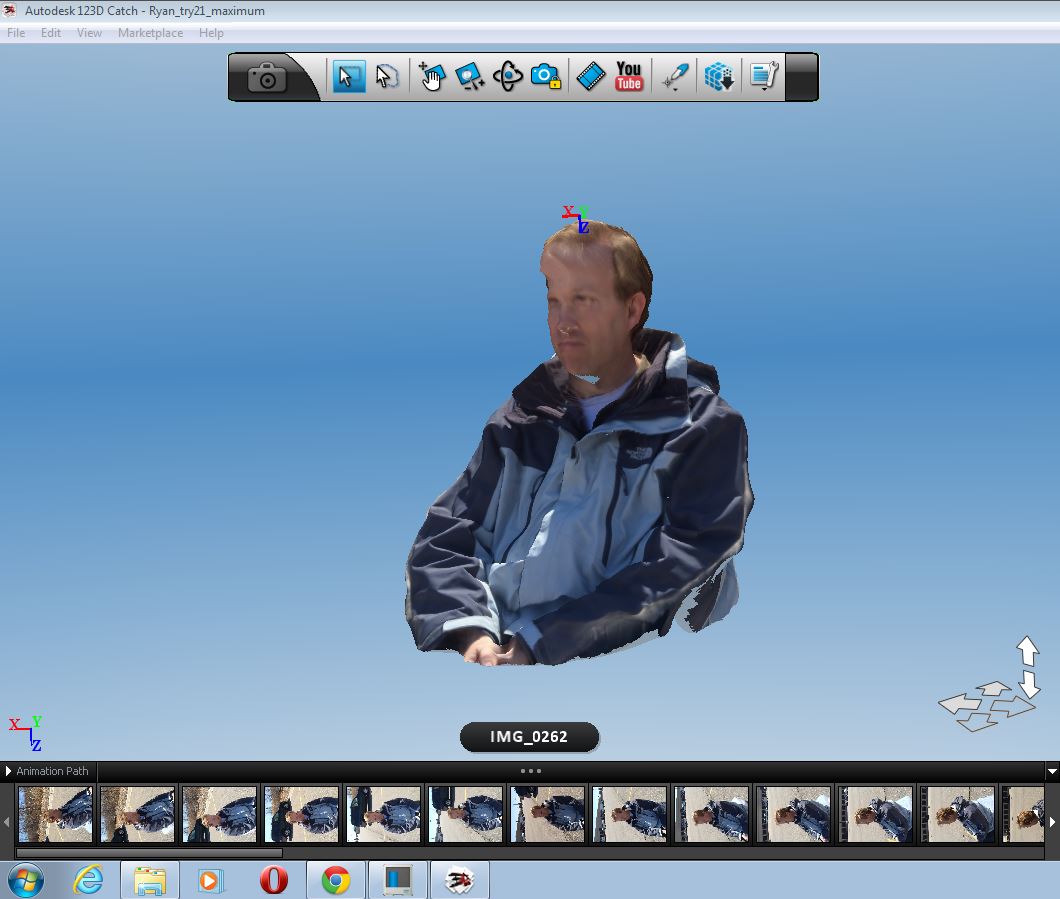Open the Help menu

211,32
